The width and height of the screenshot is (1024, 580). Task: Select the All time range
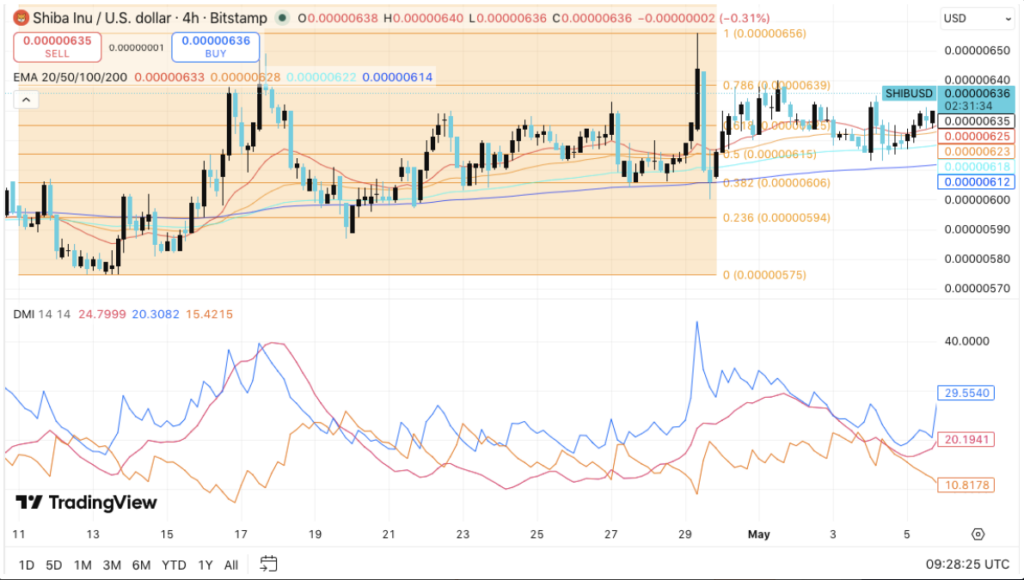(231, 565)
